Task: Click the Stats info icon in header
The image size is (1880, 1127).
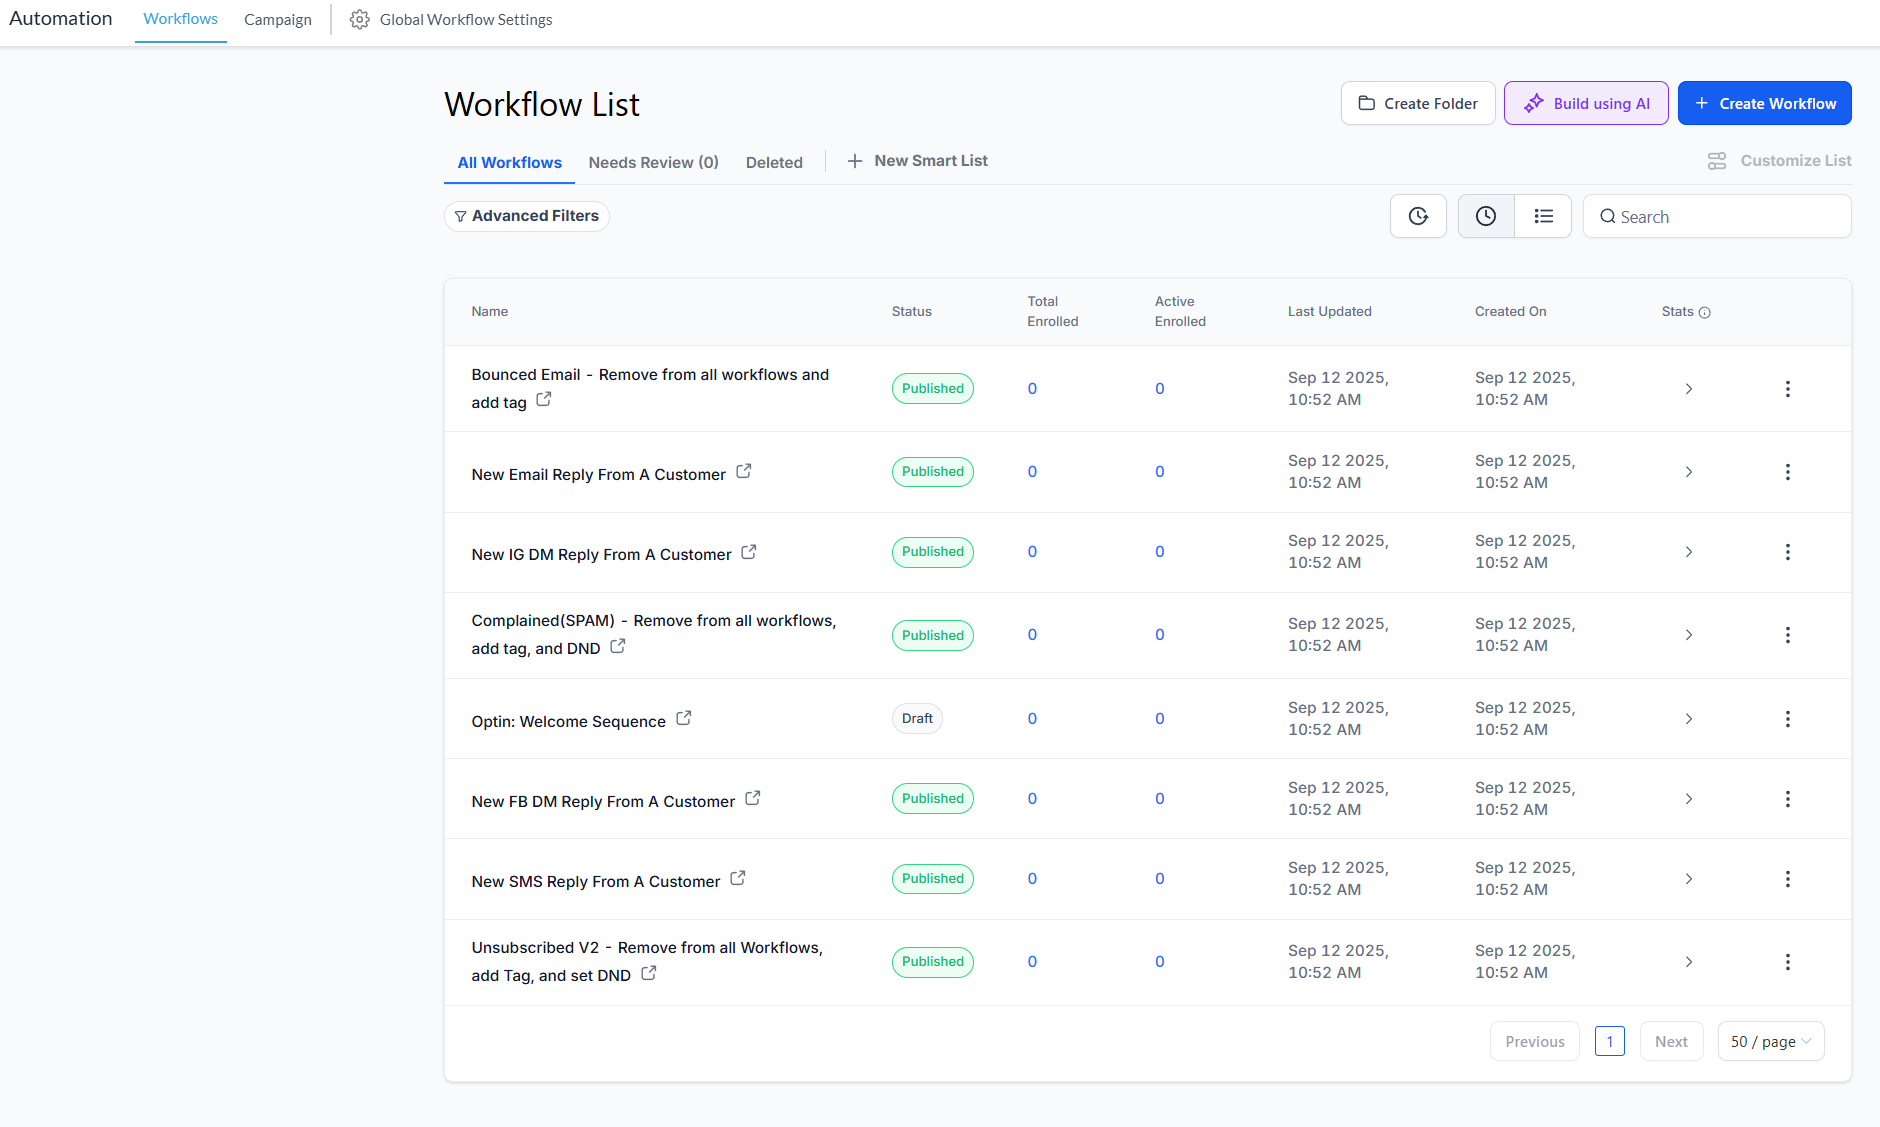Action: tap(1705, 313)
